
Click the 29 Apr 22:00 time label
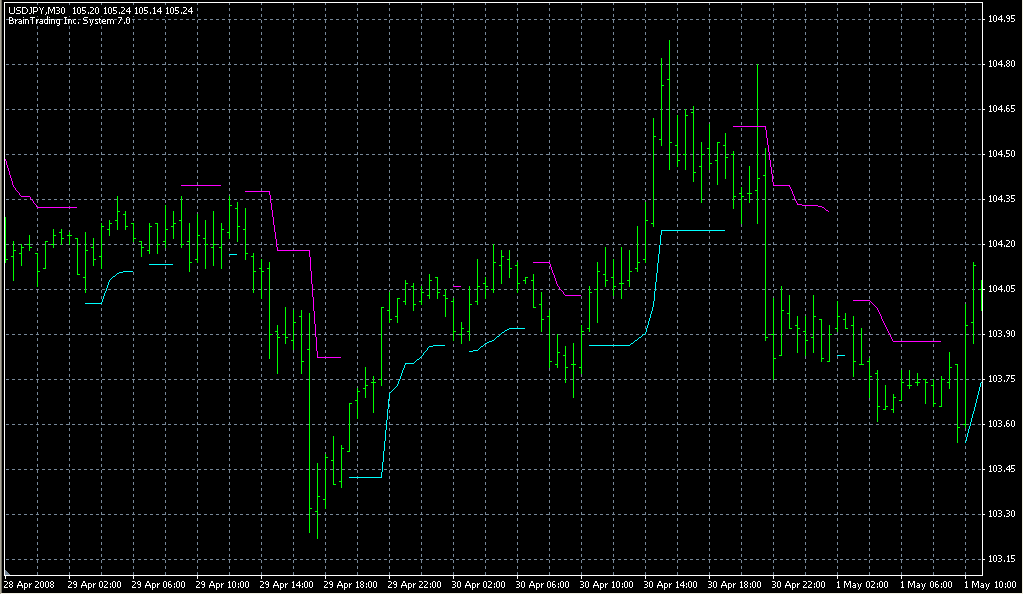(x=414, y=585)
